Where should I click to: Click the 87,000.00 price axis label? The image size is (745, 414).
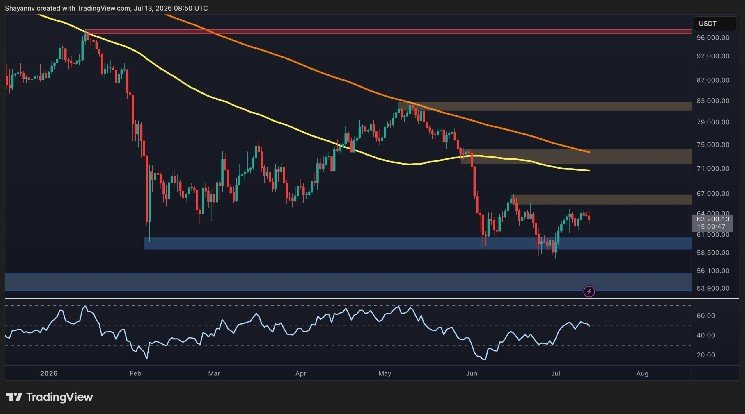(x=713, y=80)
